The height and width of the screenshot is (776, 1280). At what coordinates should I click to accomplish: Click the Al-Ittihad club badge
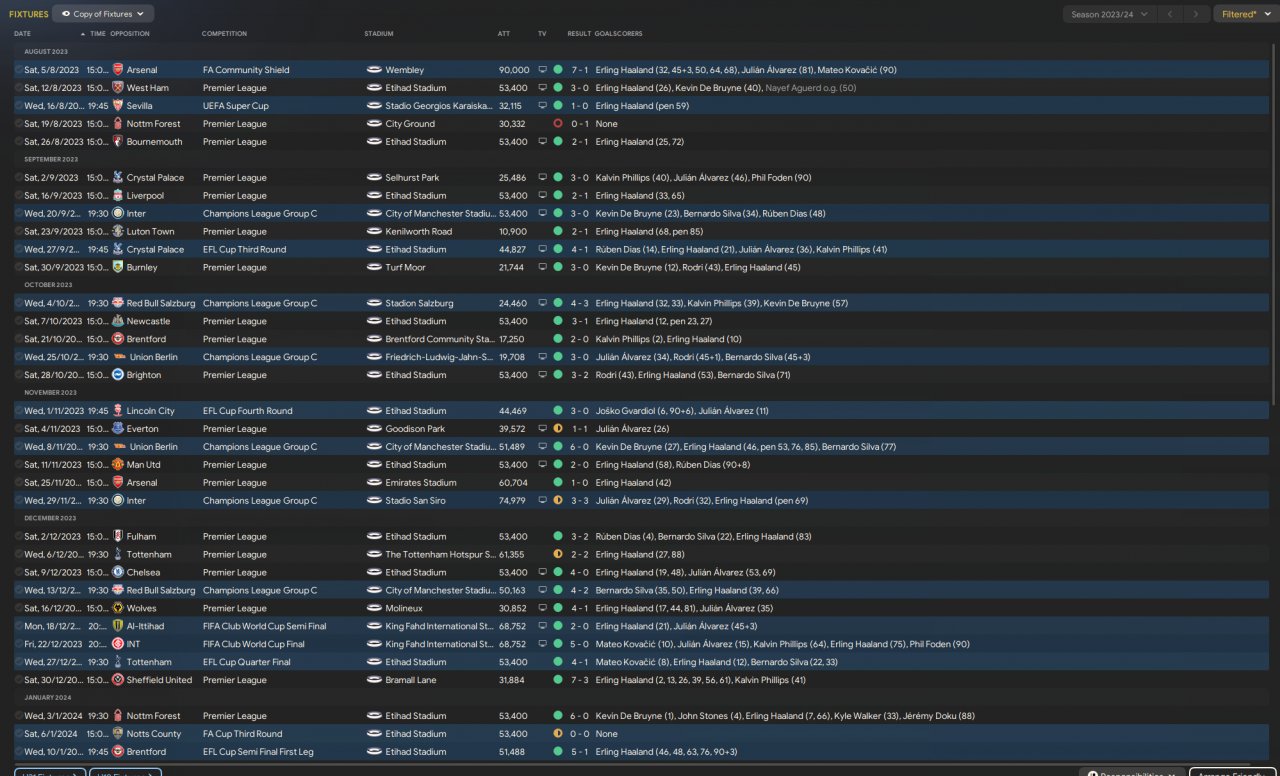point(118,626)
